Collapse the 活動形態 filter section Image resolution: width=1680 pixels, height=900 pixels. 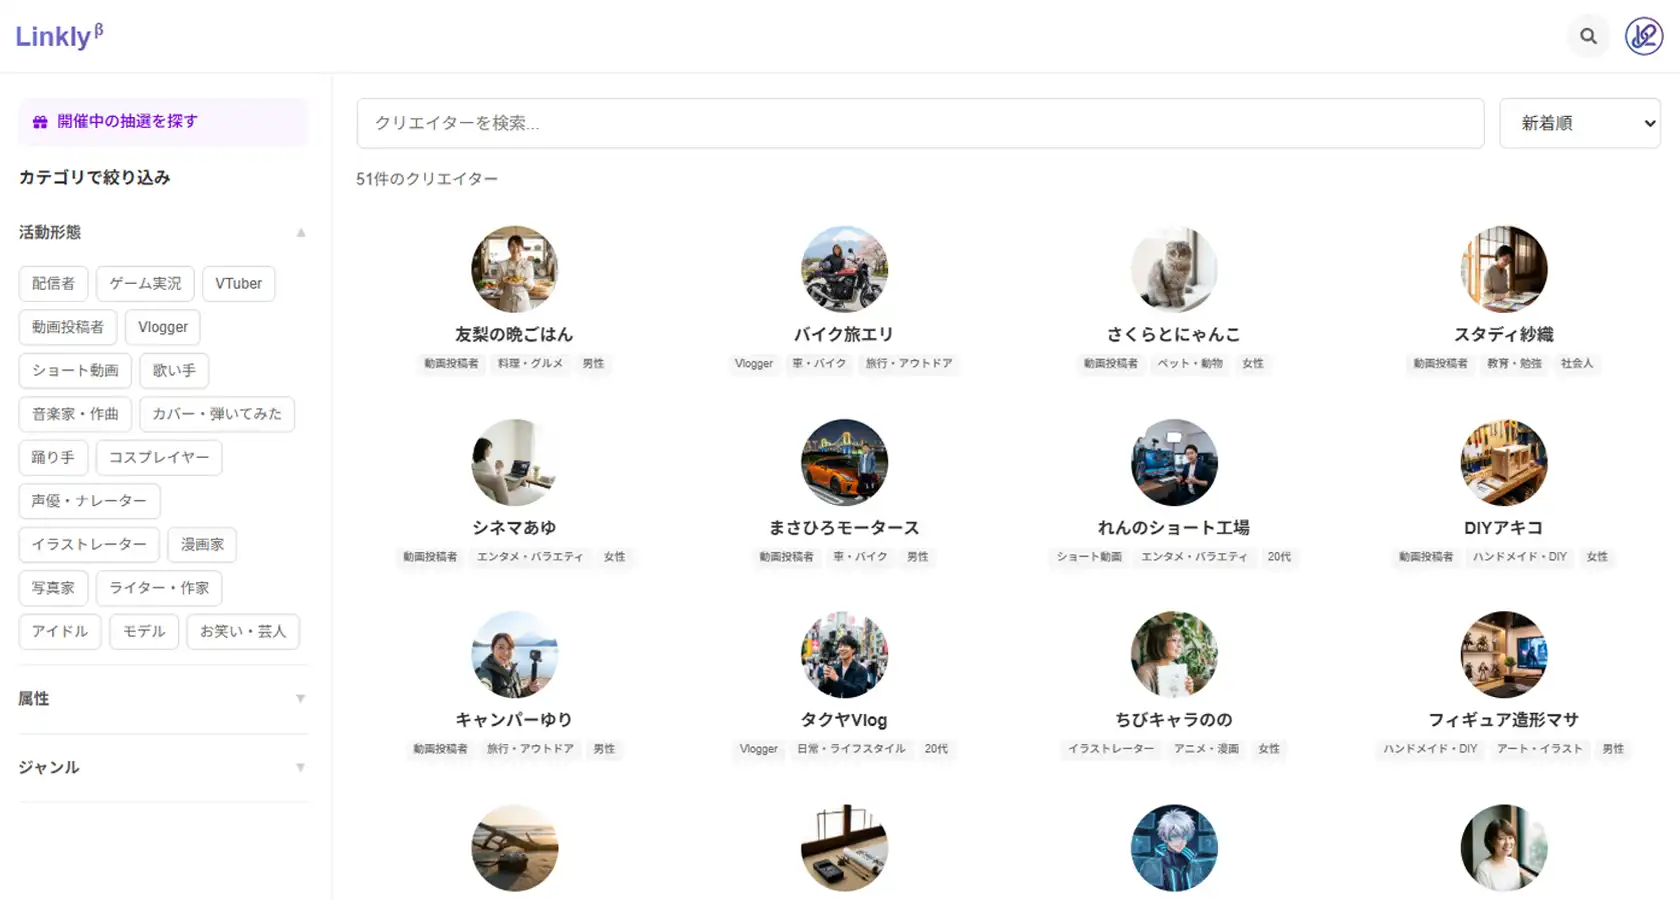(x=300, y=231)
